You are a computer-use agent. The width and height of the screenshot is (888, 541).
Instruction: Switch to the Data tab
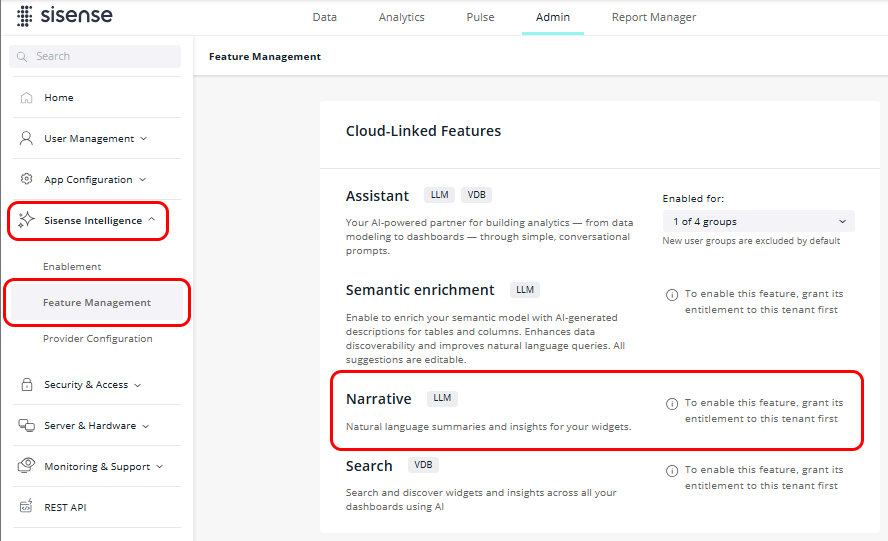click(x=325, y=17)
